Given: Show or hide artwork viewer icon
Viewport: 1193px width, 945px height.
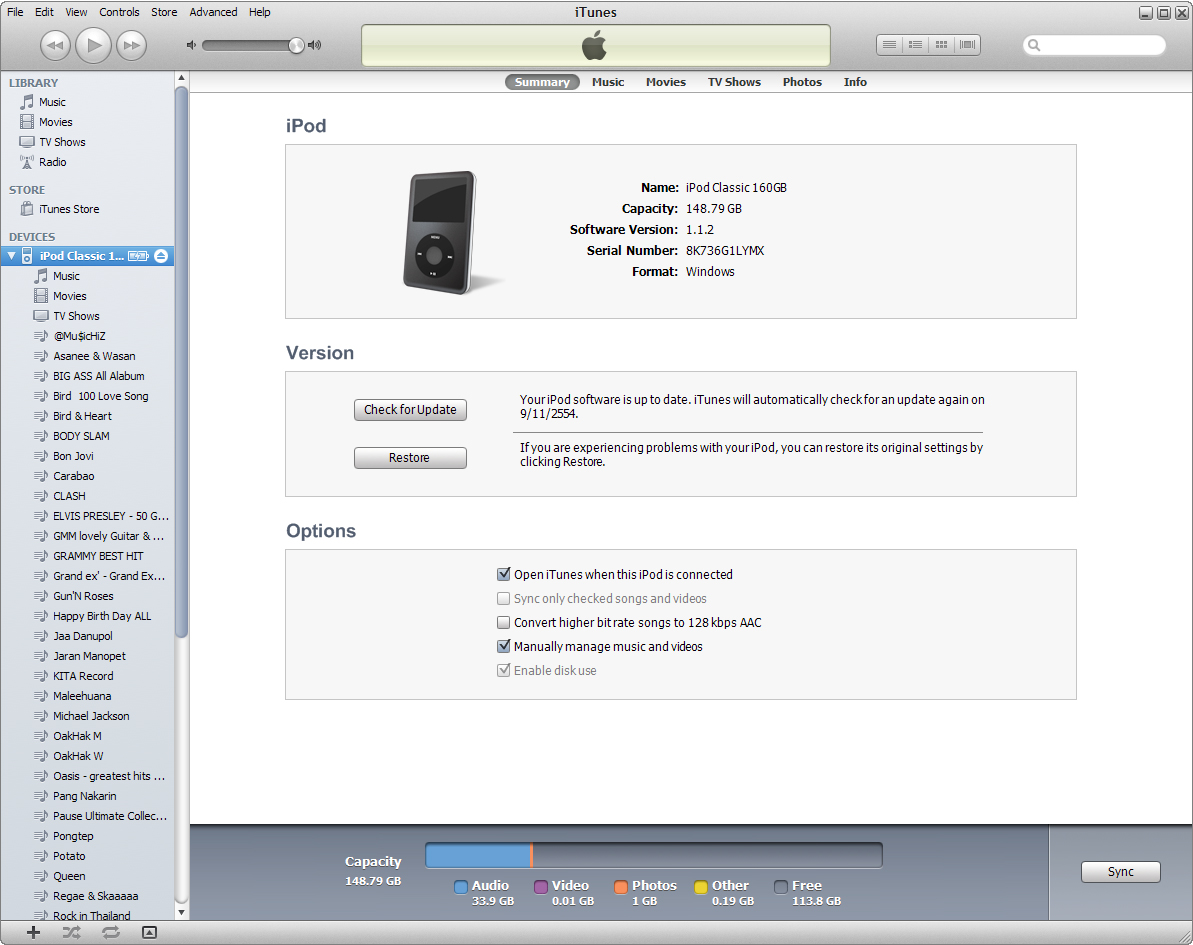Looking at the screenshot, I should pos(149,932).
